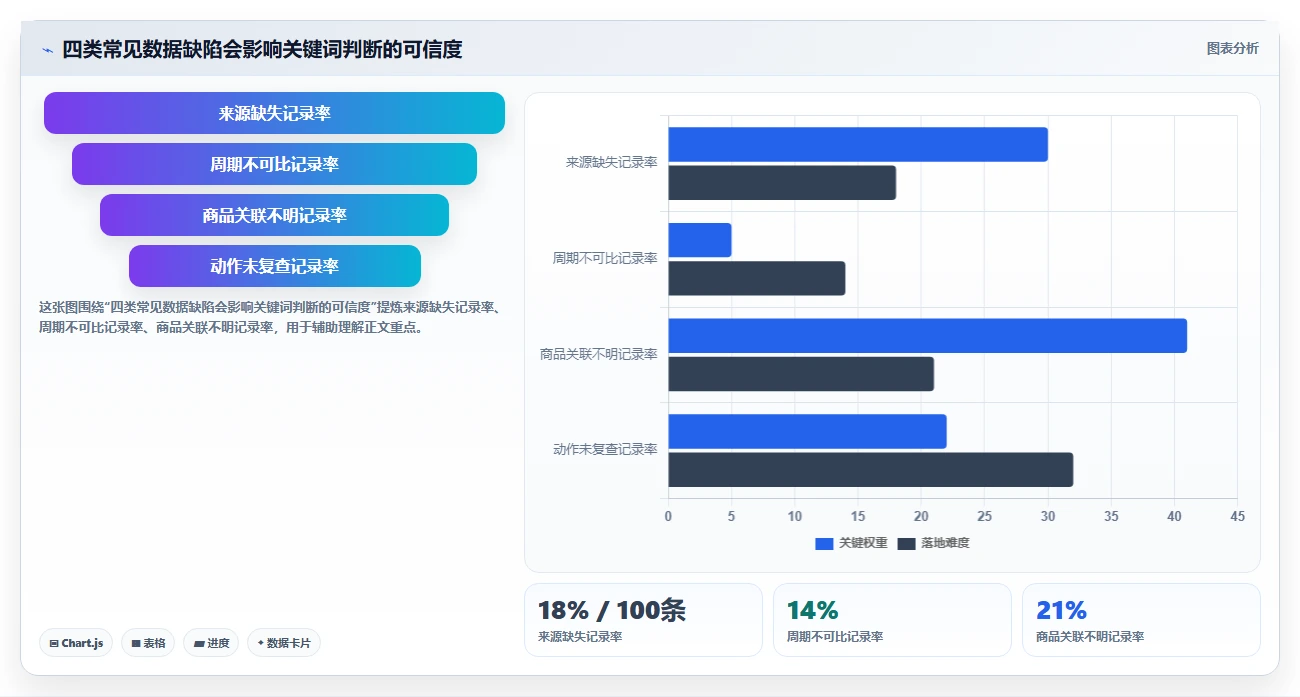
Task: Click the dark bar for 商品关联不明记录率
Action: [801, 374]
